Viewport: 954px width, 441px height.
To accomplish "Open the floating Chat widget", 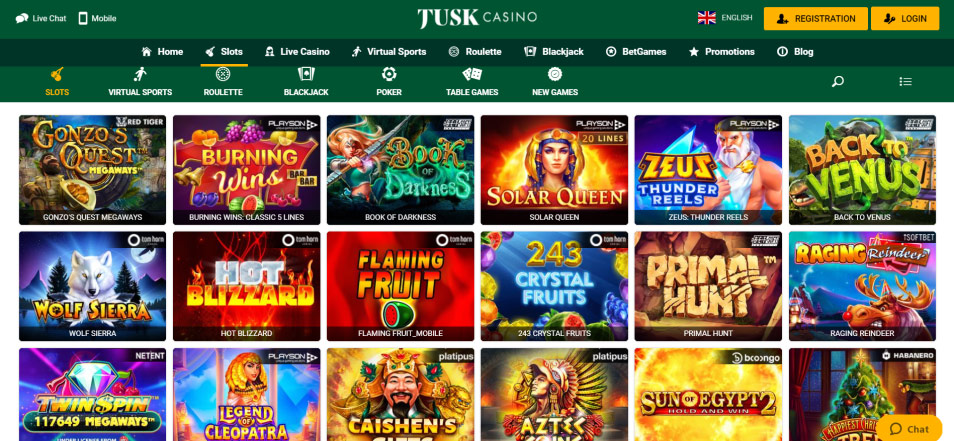I will (x=909, y=428).
